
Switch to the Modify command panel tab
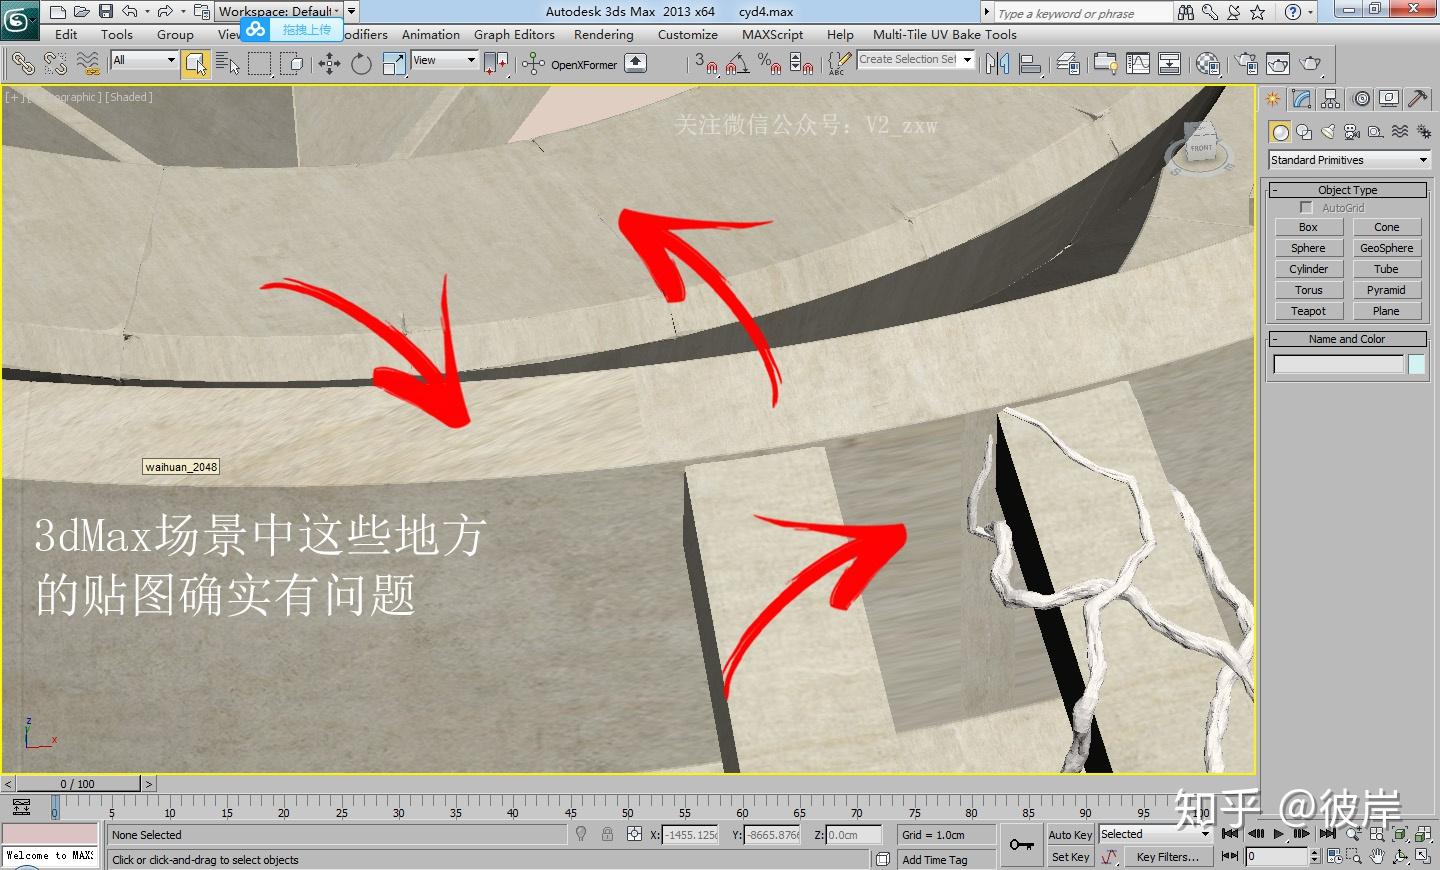click(1301, 99)
